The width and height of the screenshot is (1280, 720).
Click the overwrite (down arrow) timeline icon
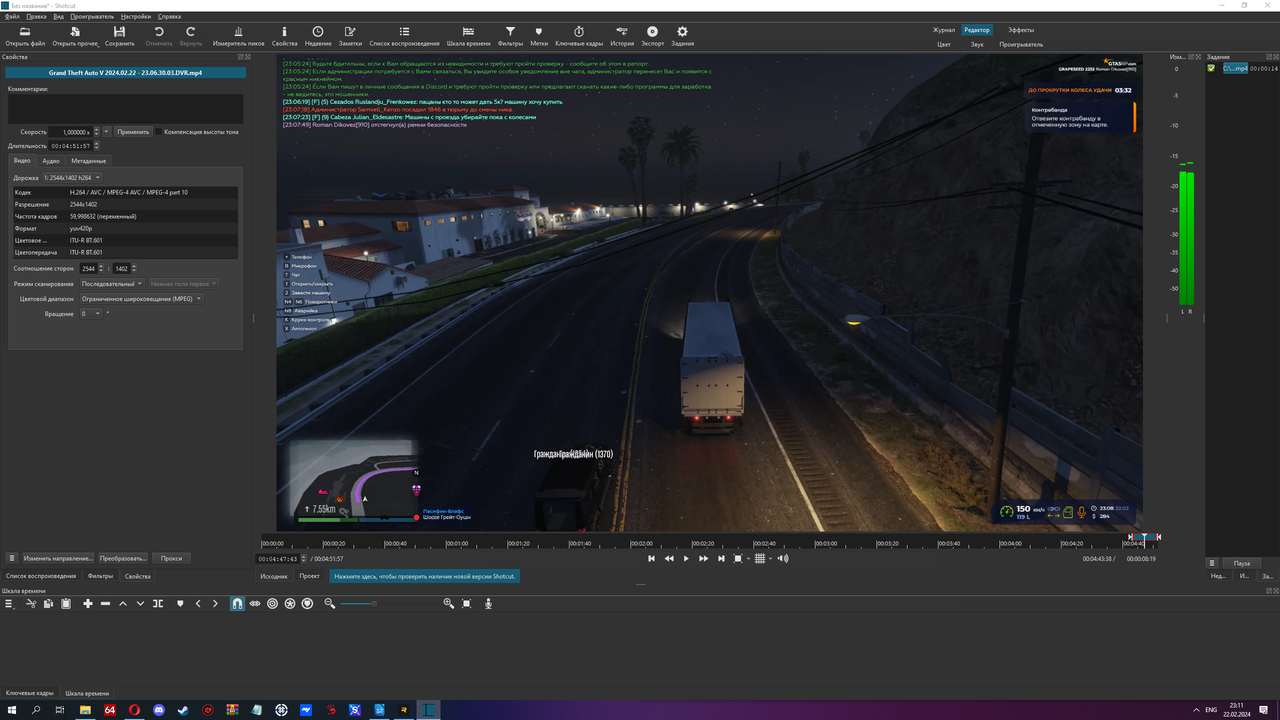coord(140,604)
